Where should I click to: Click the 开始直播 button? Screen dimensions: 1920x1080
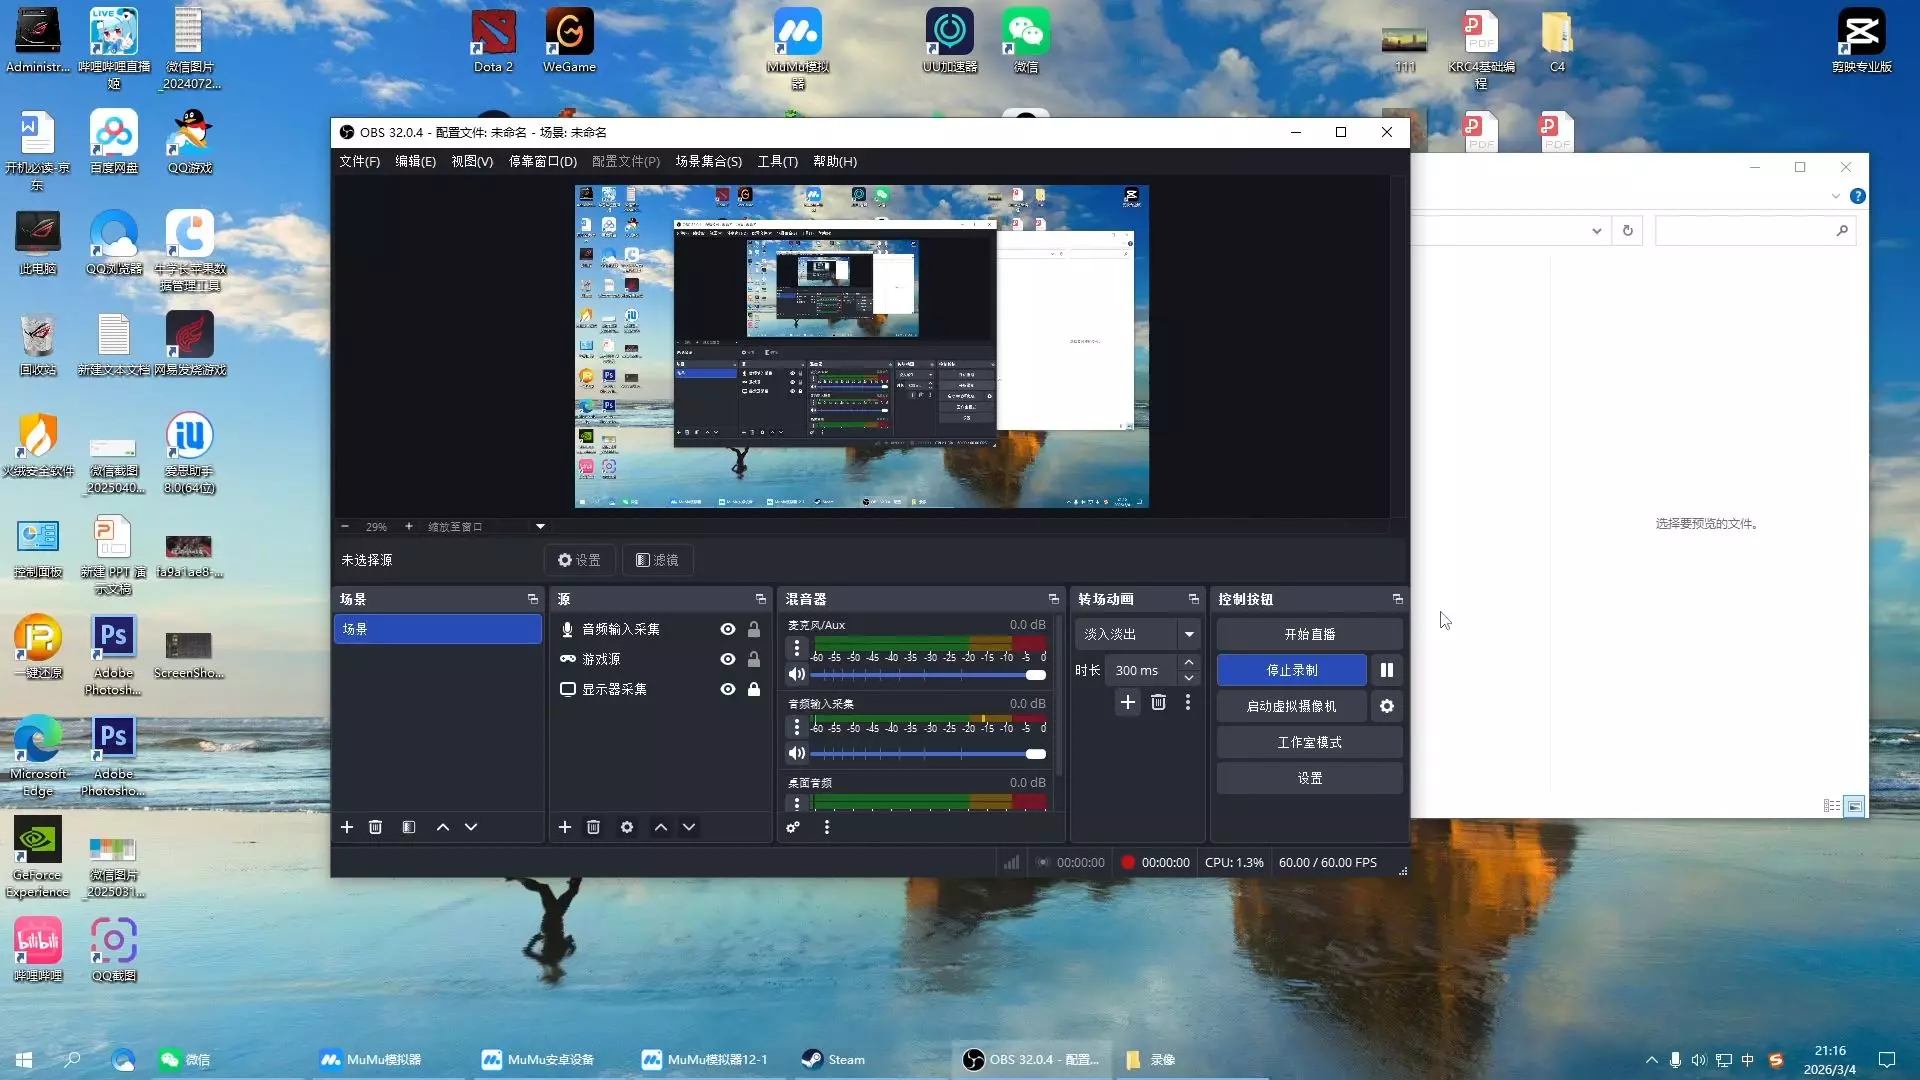coord(1309,634)
